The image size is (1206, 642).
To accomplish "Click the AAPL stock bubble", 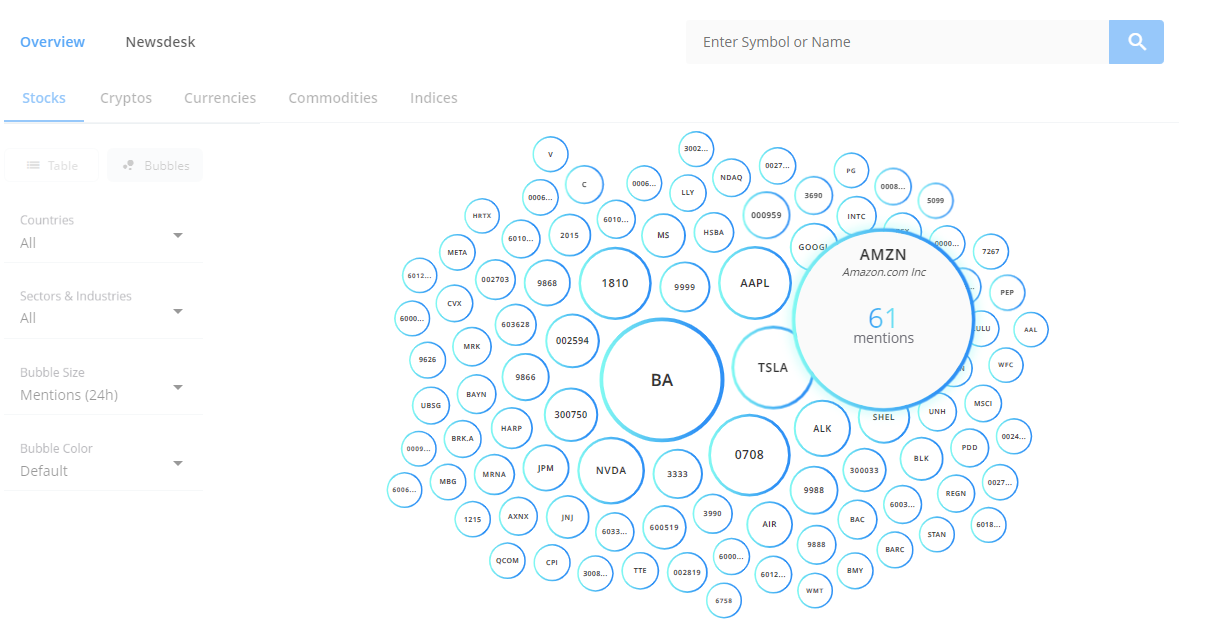I will (754, 283).
